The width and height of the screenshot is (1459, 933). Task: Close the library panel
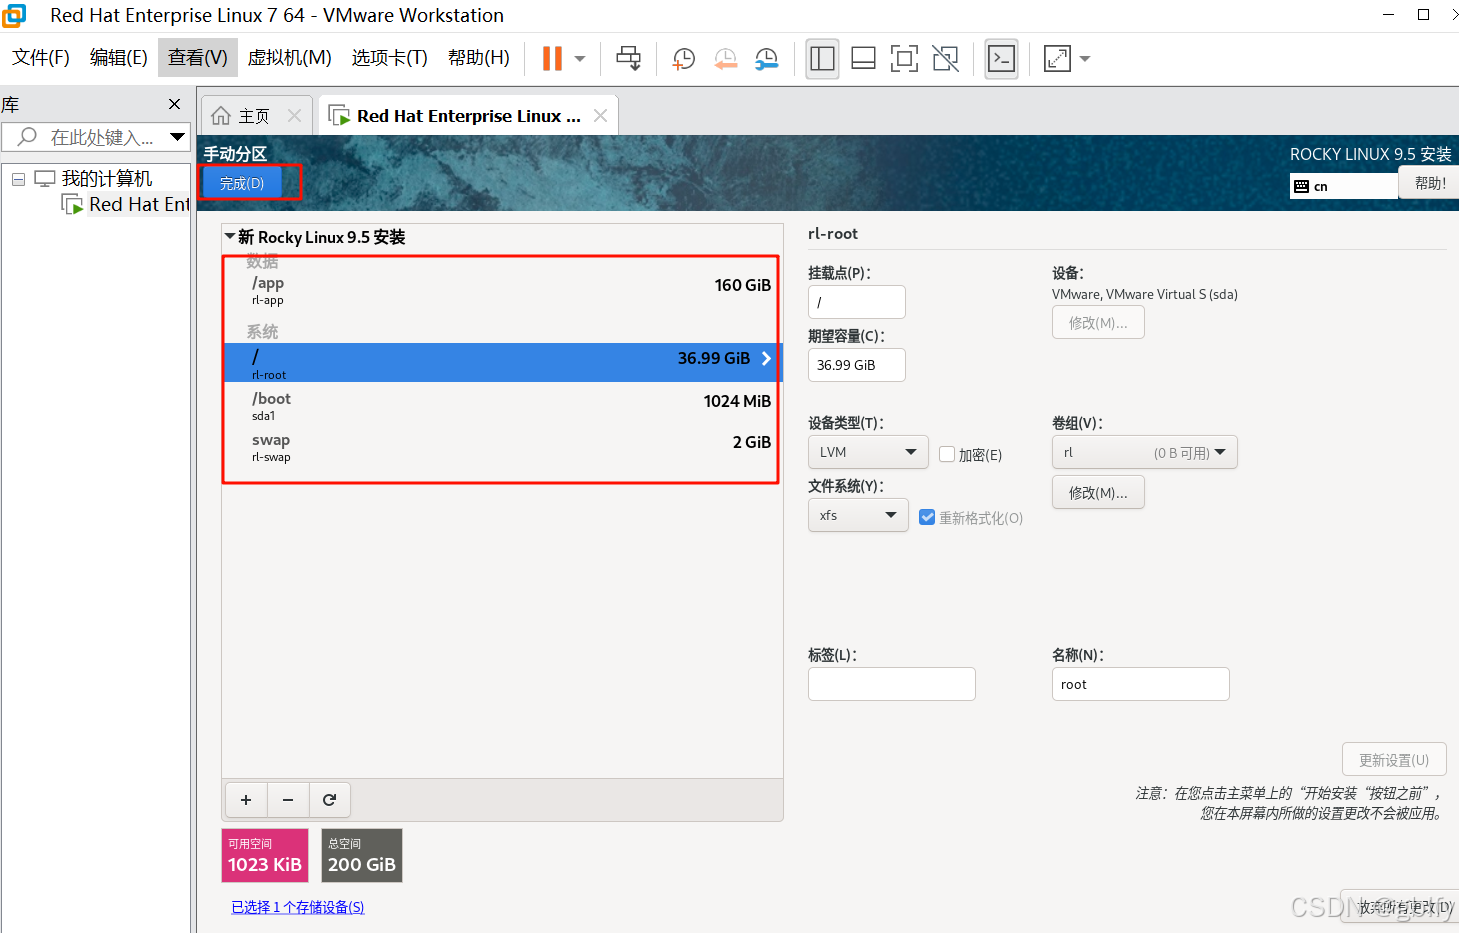point(175,104)
